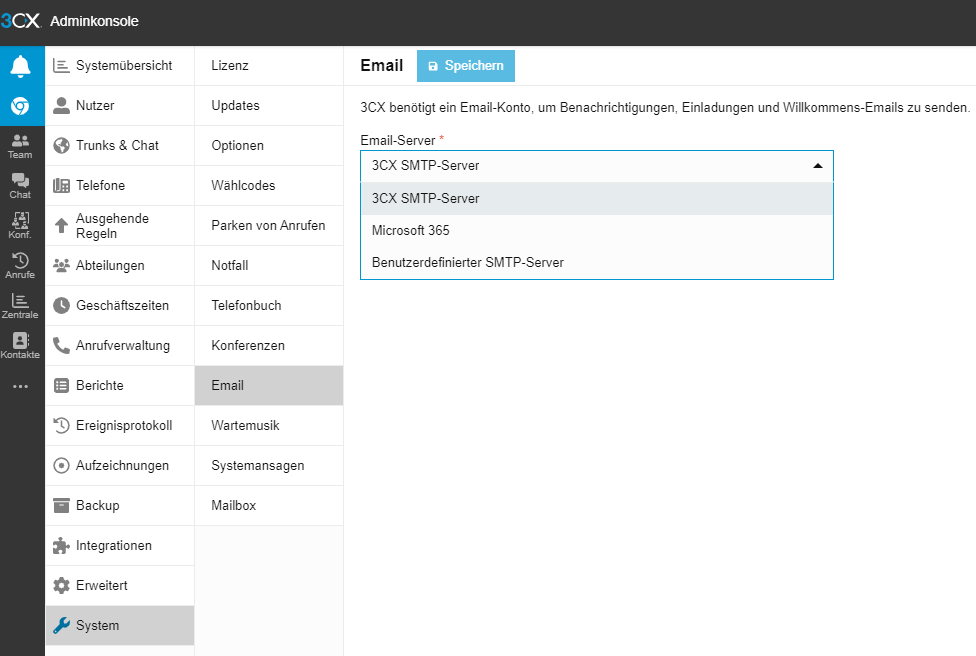
Task: Click the Erweitert gear icon
Action: 61,586
